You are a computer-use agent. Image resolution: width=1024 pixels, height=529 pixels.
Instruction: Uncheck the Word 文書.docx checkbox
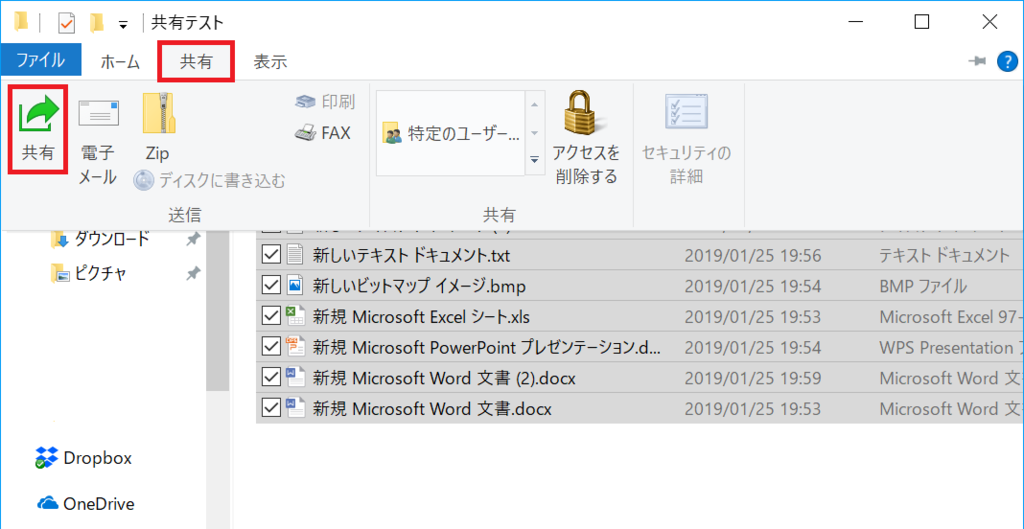270,408
